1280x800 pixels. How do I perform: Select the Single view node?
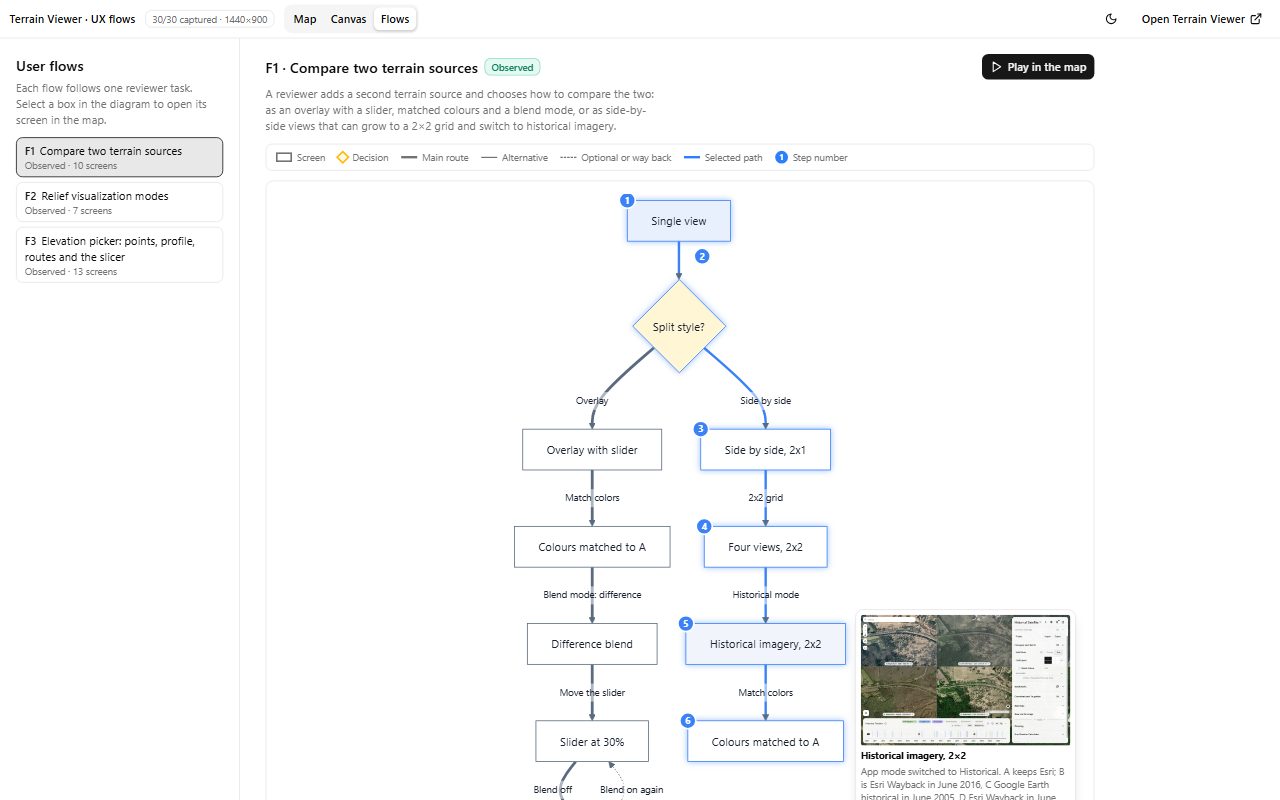coord(679,221)
